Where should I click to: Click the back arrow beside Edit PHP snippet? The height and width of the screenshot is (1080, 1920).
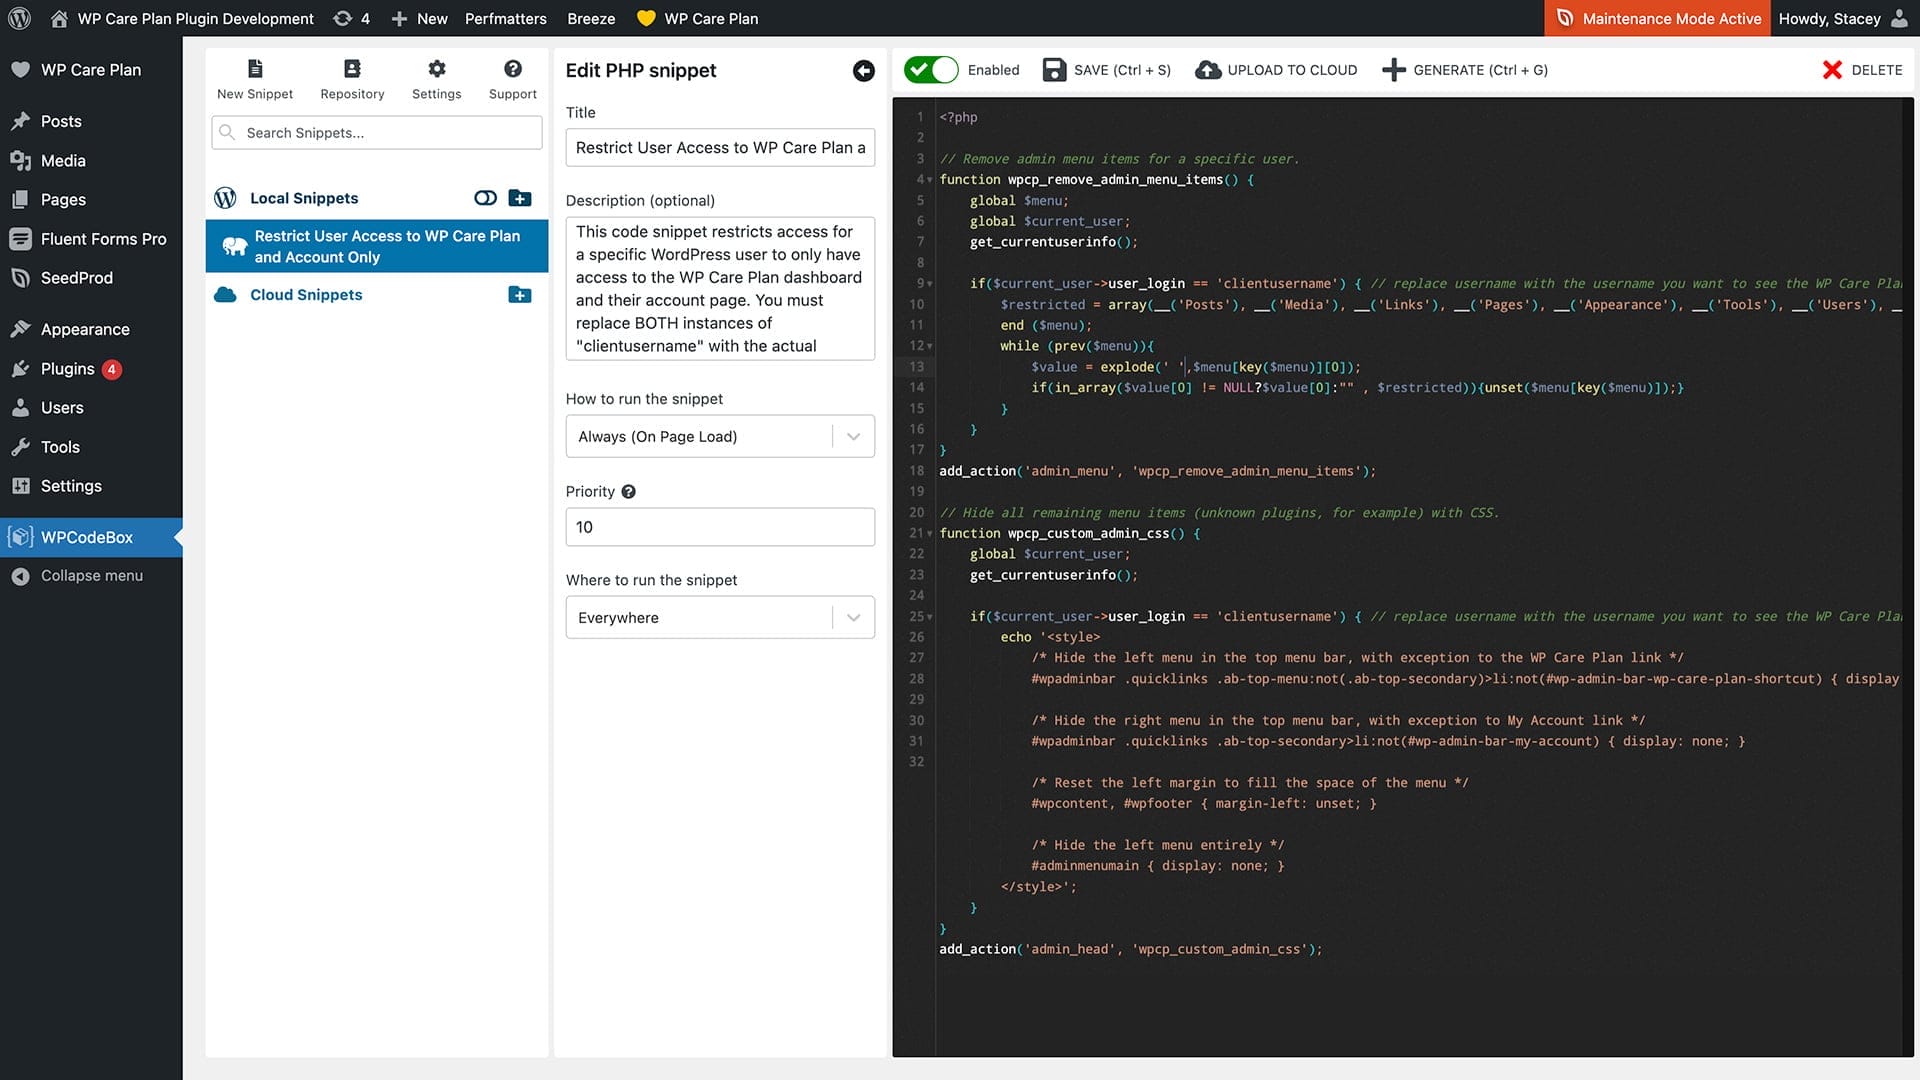(x=864, y=71)
